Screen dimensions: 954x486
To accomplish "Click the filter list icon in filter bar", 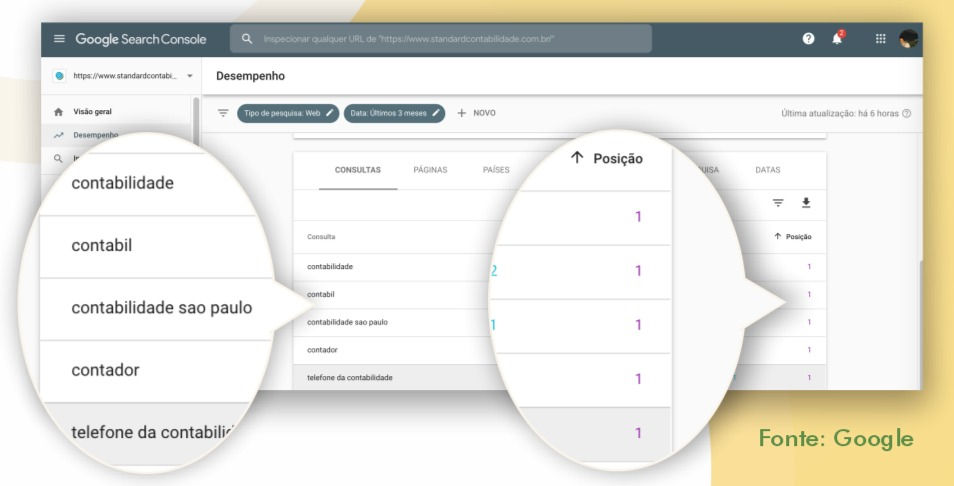I will pos(223,113).
